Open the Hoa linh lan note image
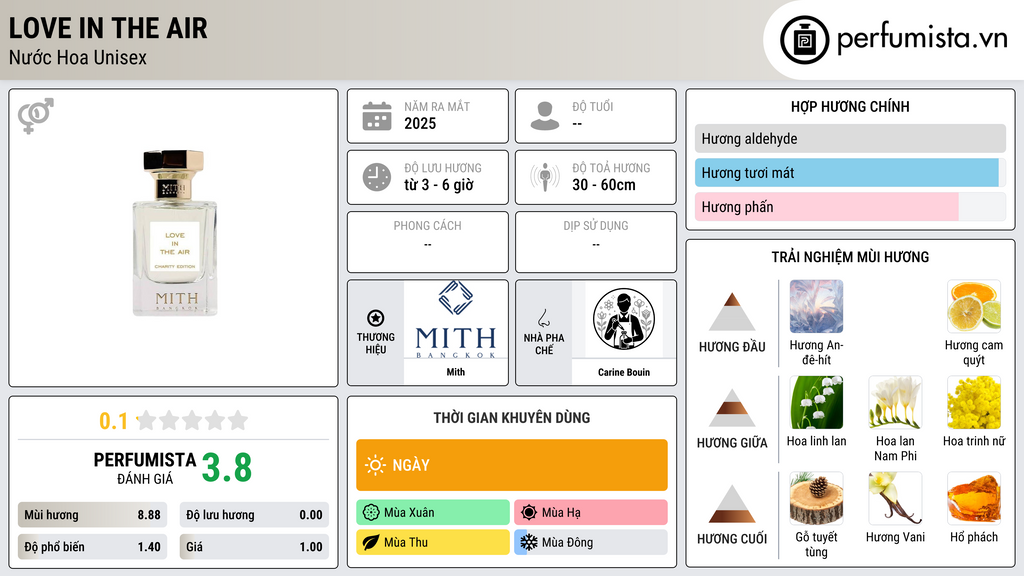The height and width of the screenshot is (576, 1024). point(816,403)
